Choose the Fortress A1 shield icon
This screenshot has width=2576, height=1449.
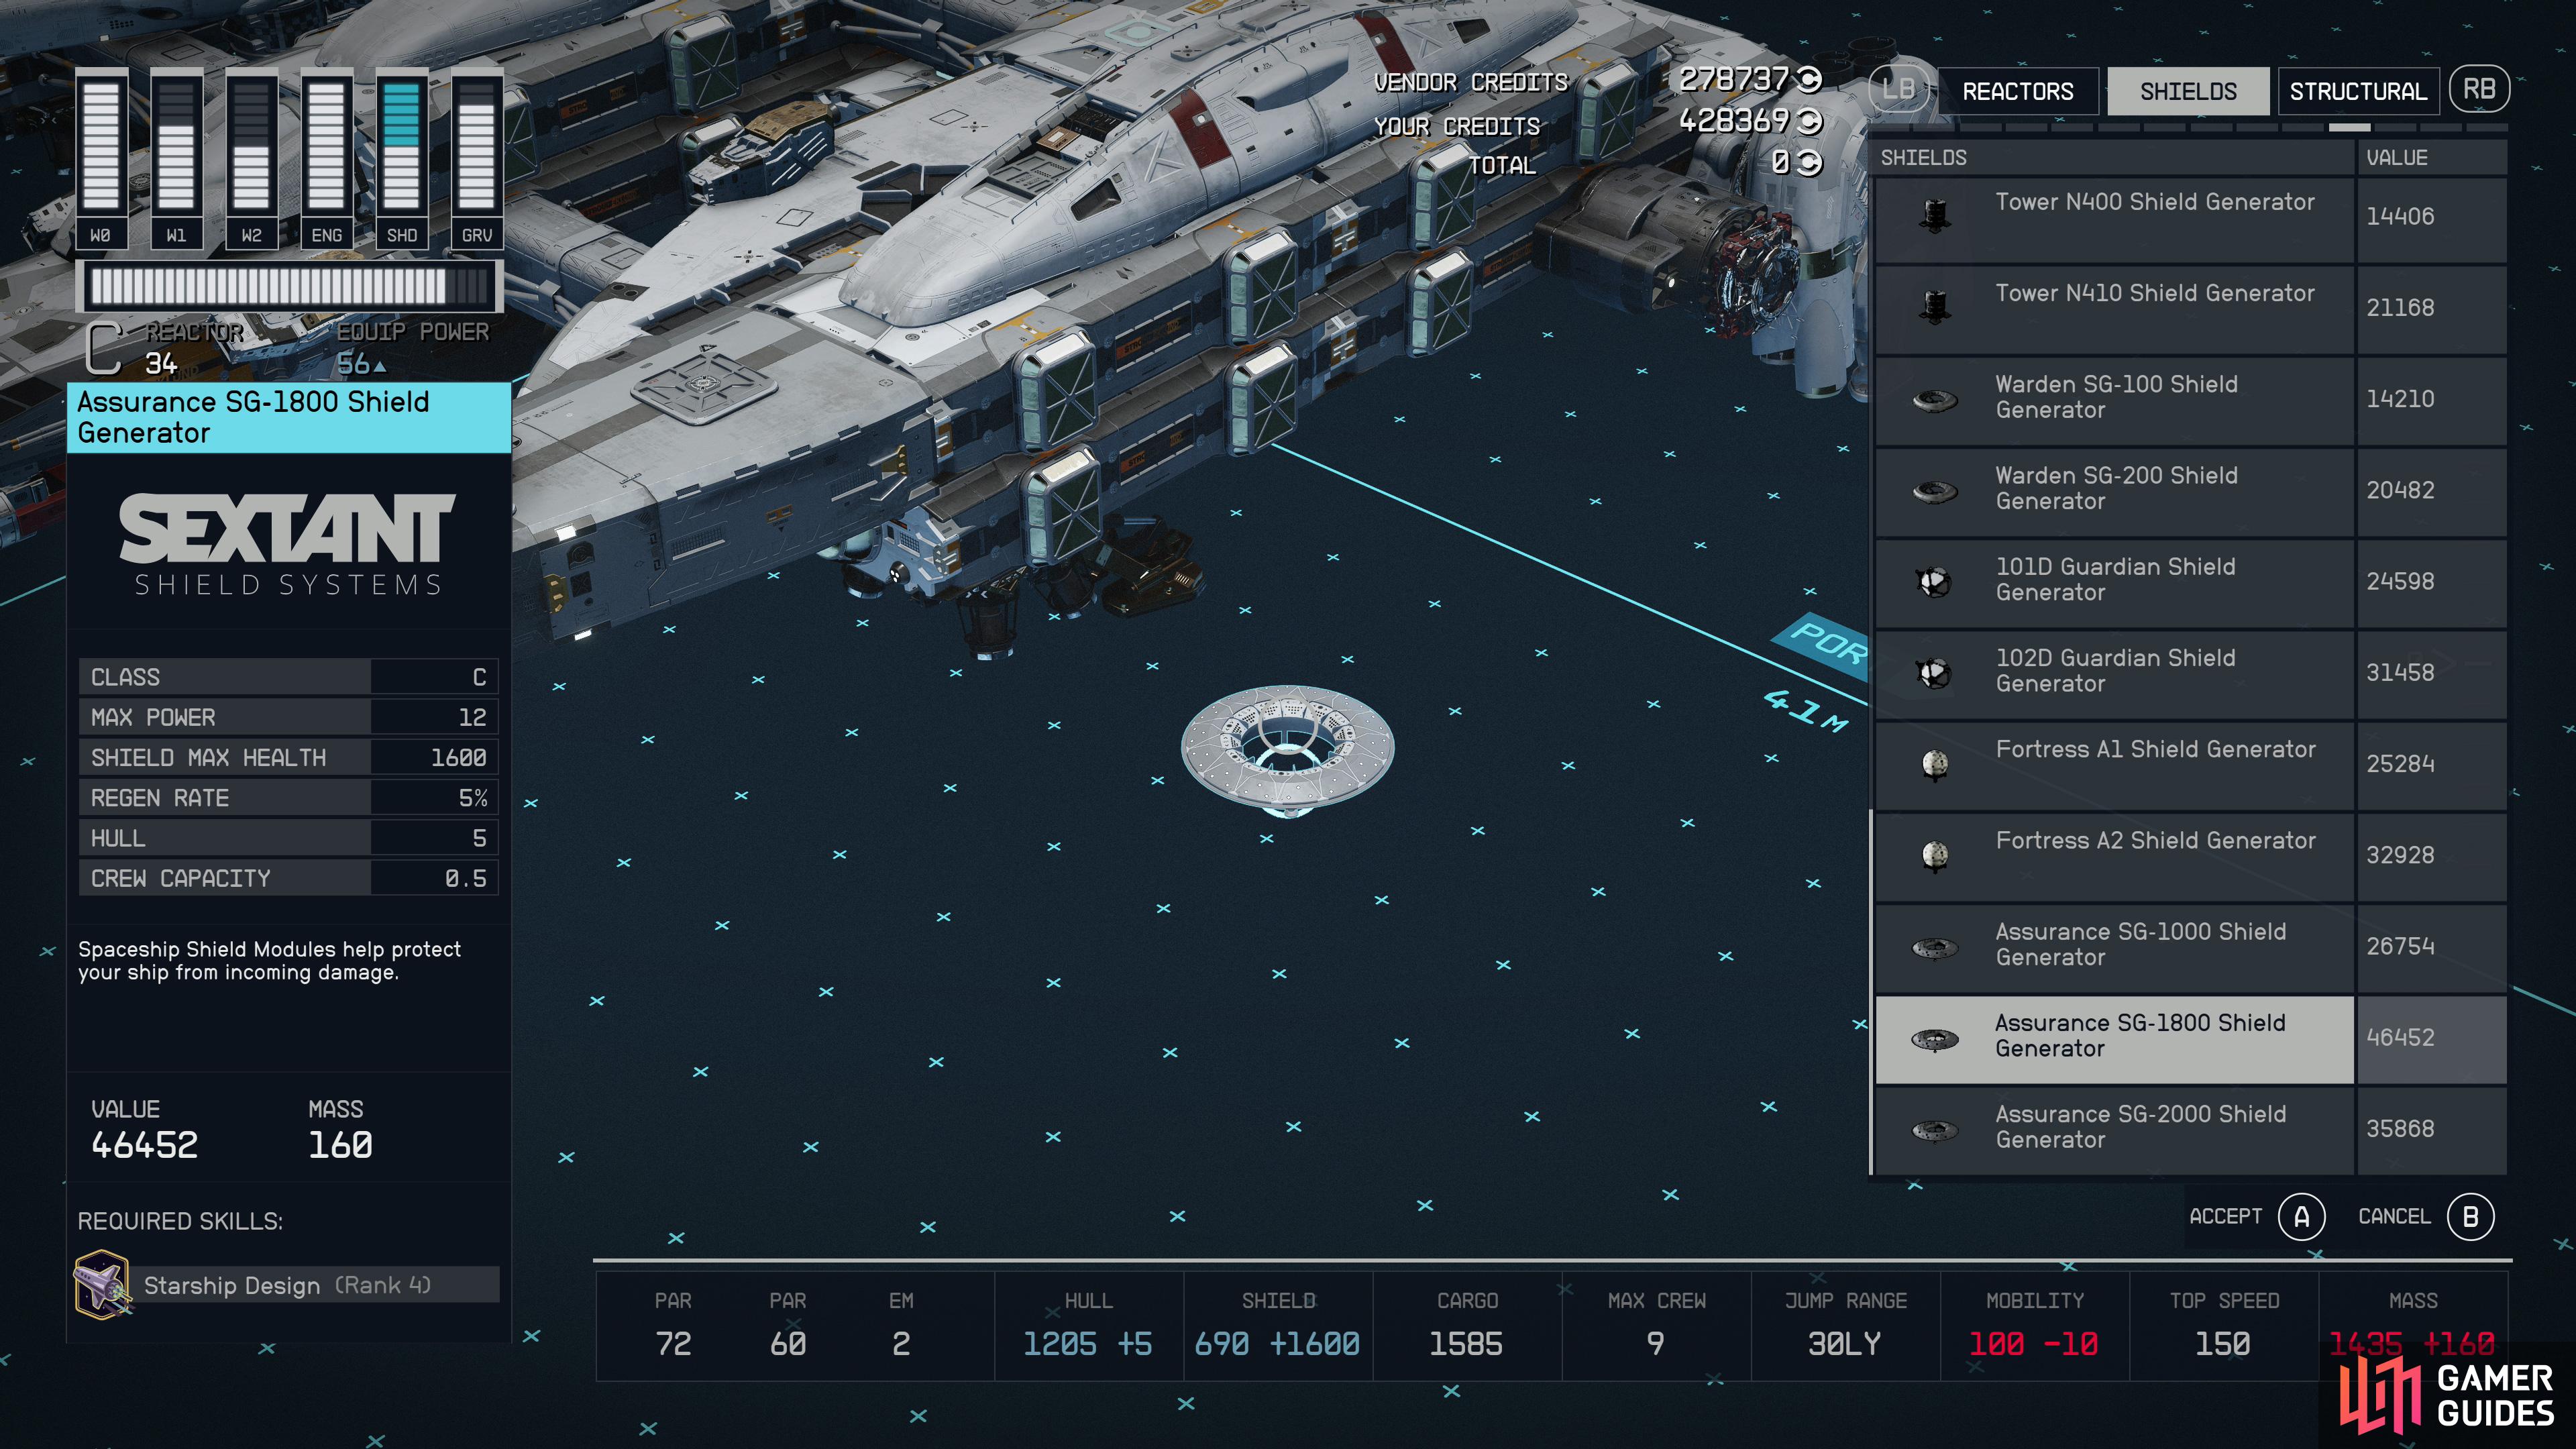point(1935,765)
